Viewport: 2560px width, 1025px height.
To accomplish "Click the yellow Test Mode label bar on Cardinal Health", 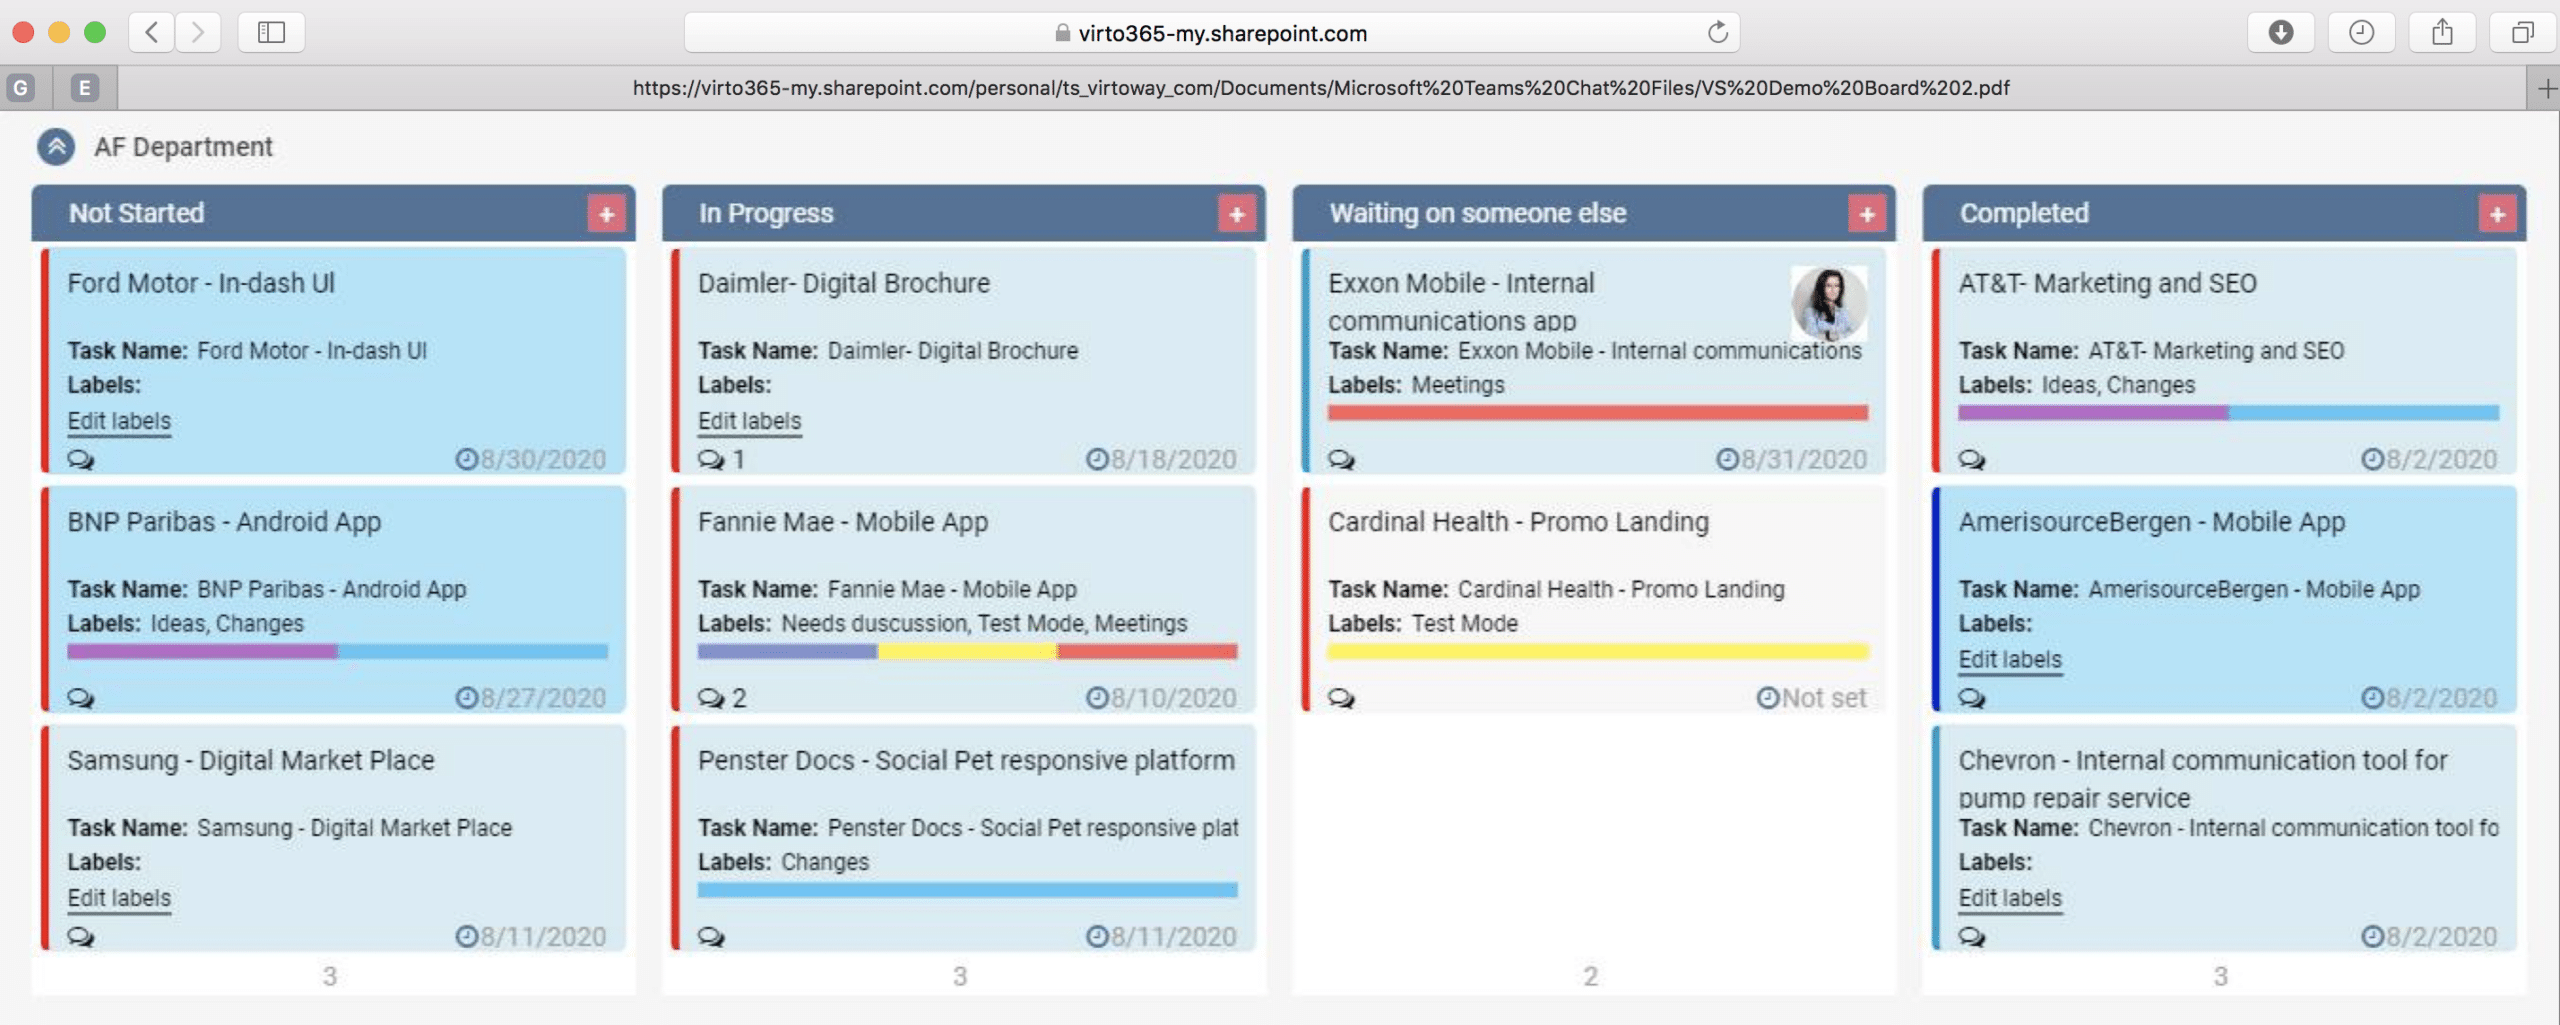I will (x=1595, y=651).
